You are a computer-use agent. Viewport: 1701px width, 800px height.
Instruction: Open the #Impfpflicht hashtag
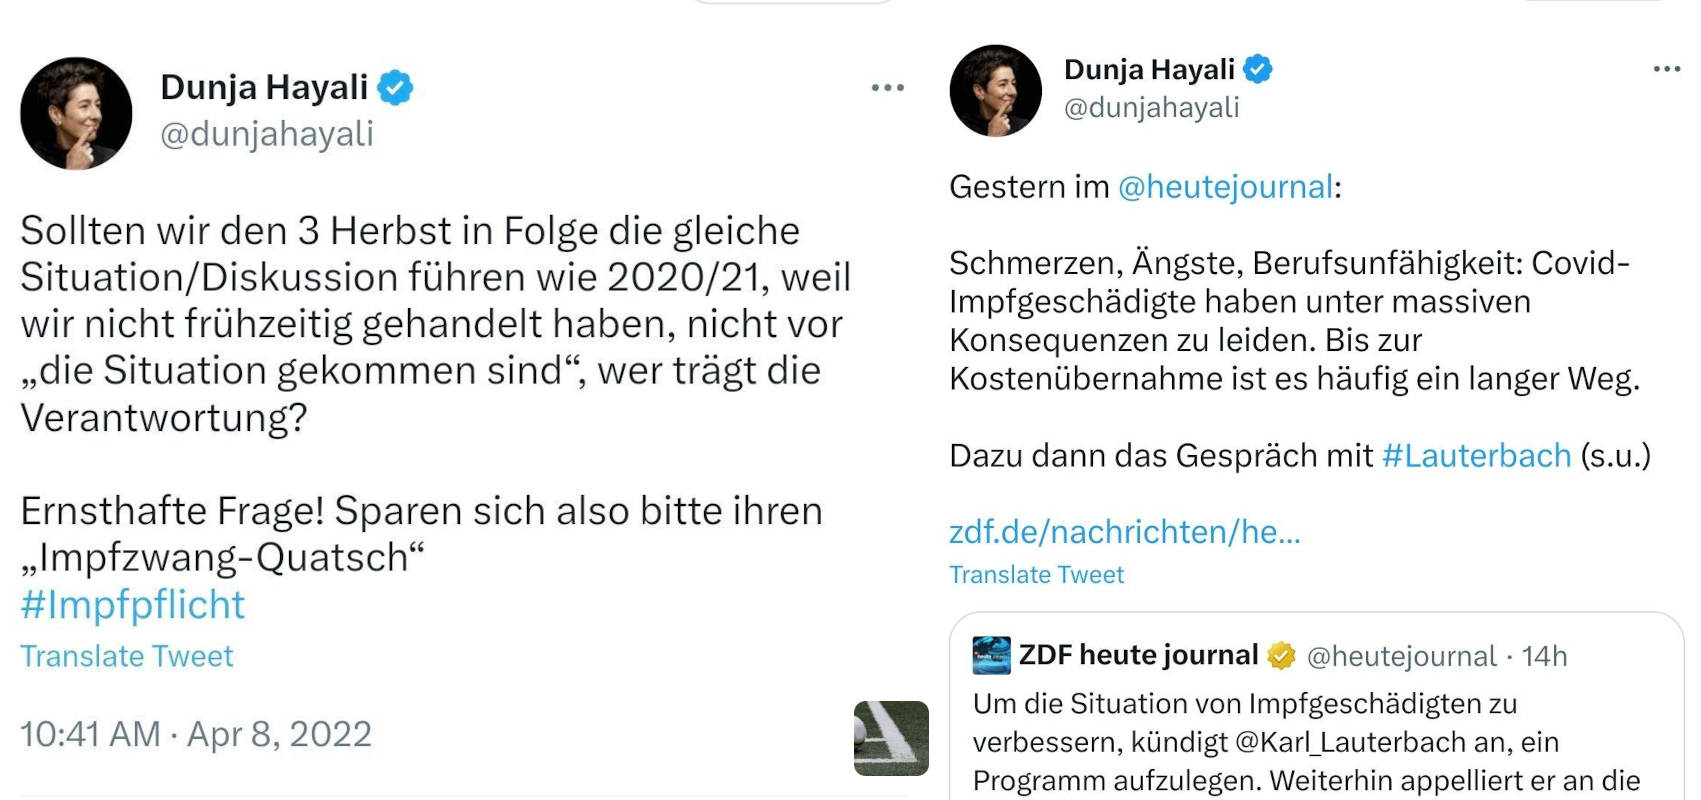point(132,605)
